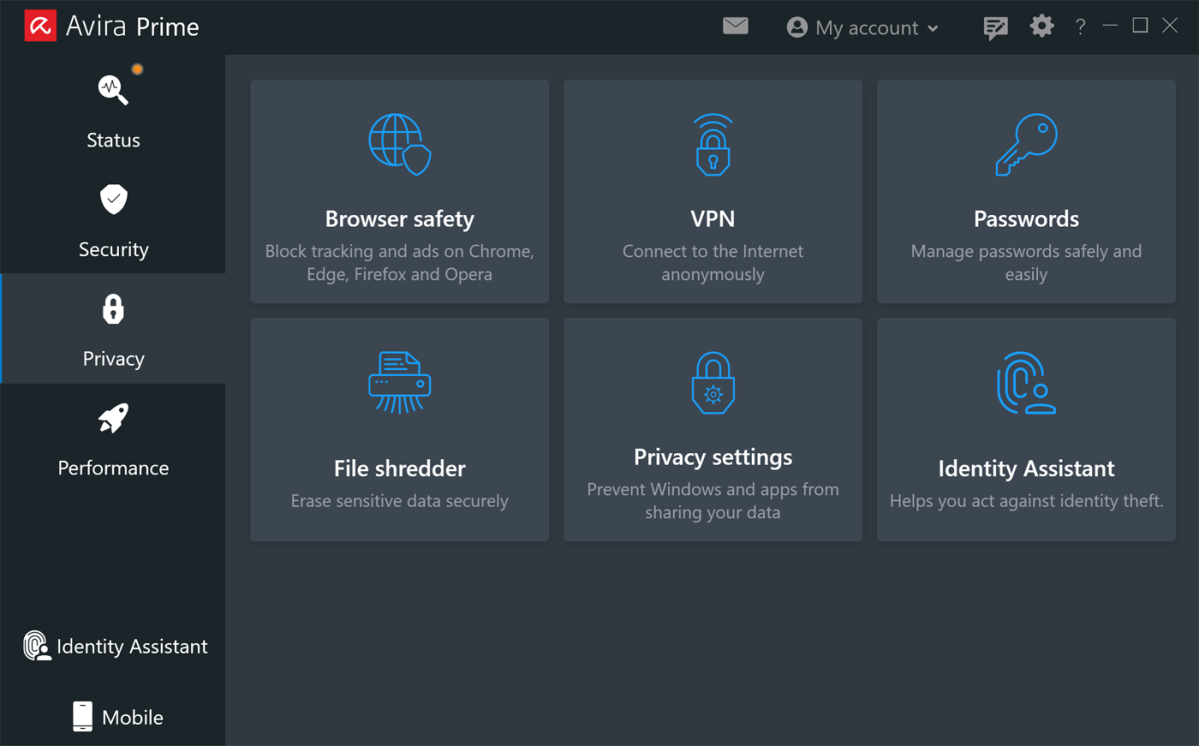Open the feedback chat icon
This screenshot has height=746, width=1199.
click(995, 28)
